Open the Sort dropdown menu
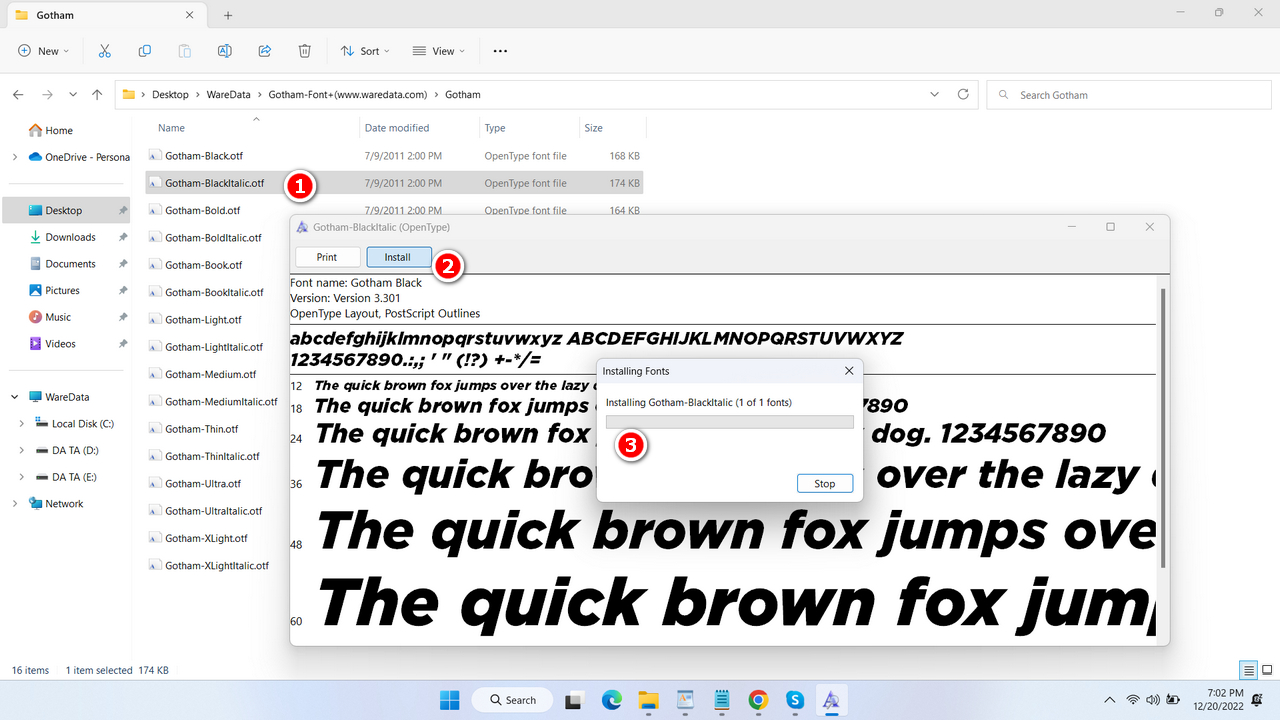Image resolution: width=1280 pixels, height=720 pixels. point(364,50)
